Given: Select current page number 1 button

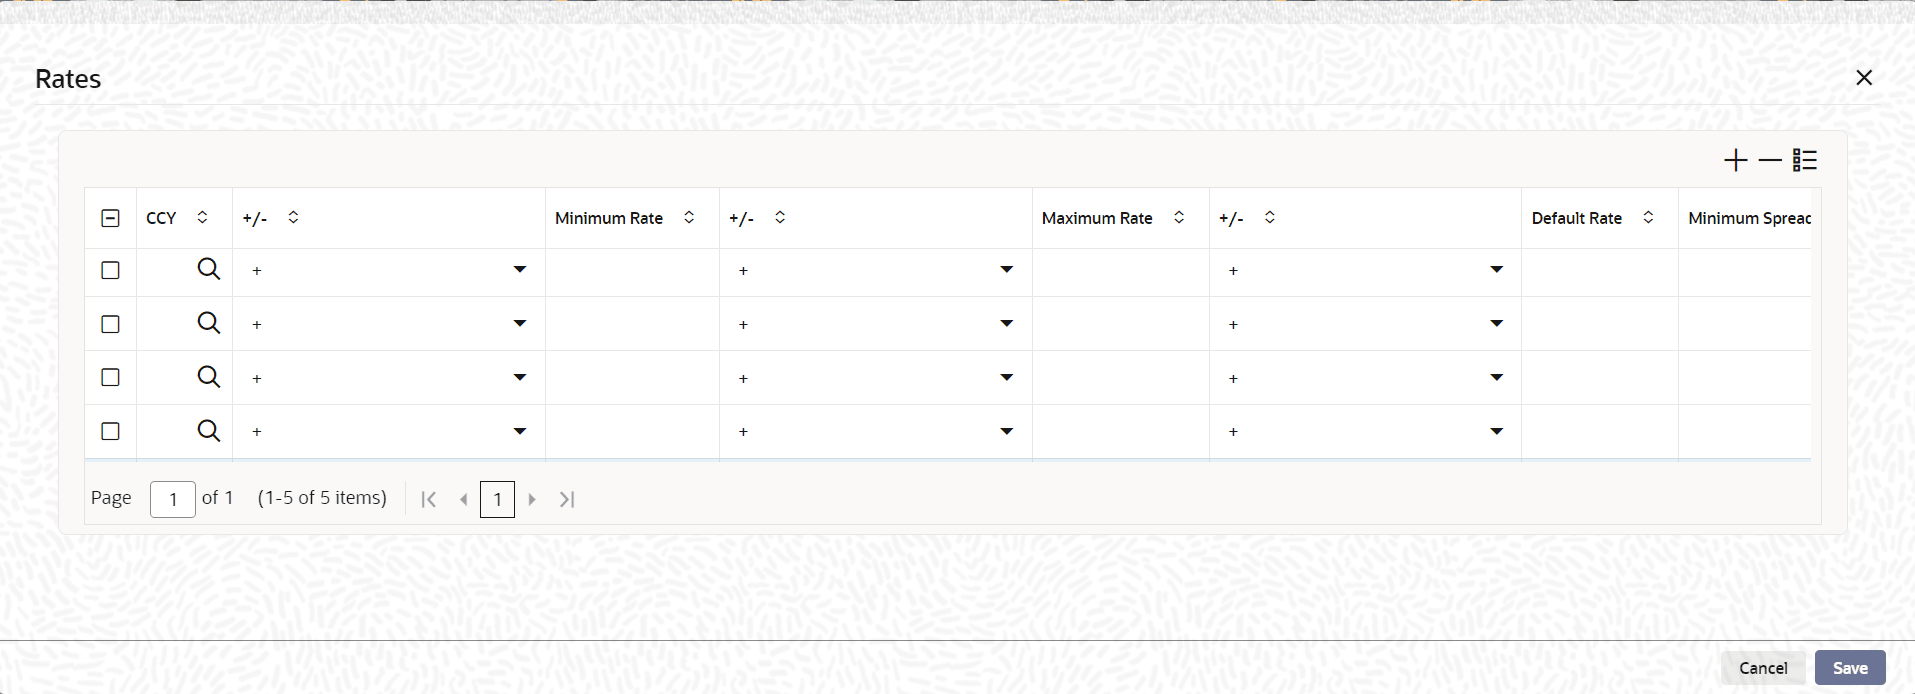Looking at the screenshot, I should point(497,499).
